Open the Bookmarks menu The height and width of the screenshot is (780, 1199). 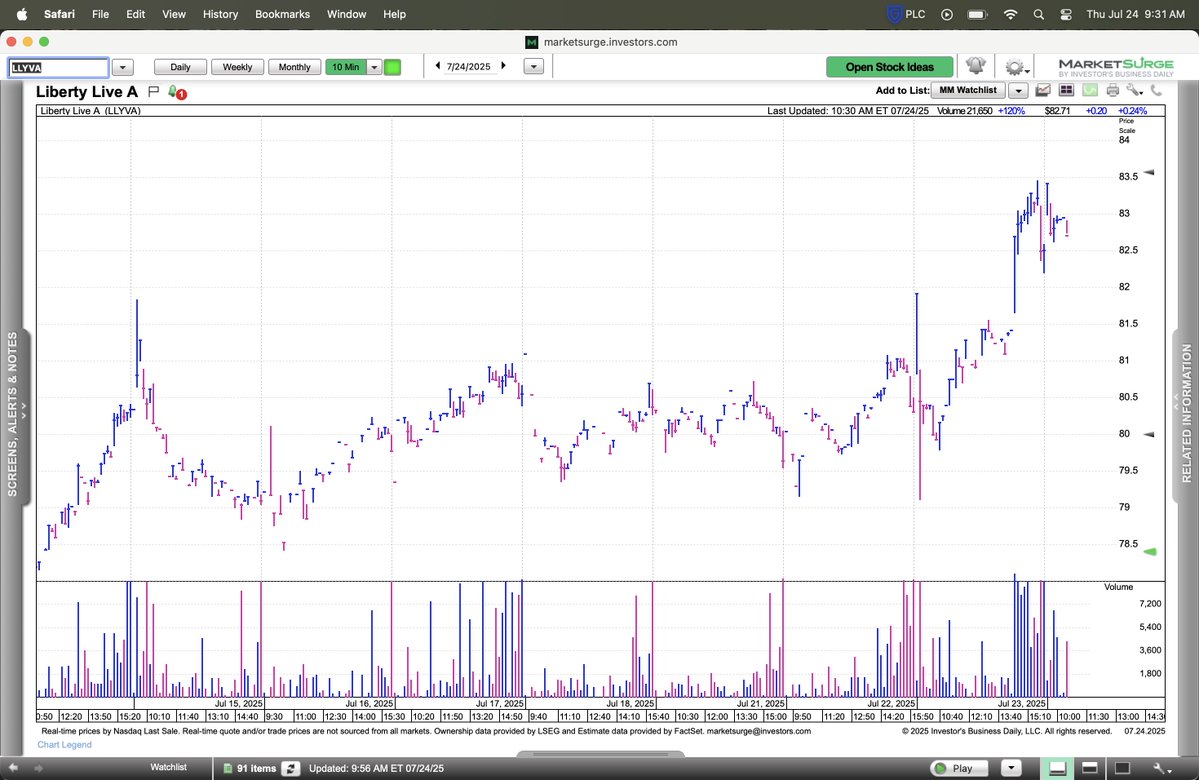[x=282, y=14]
